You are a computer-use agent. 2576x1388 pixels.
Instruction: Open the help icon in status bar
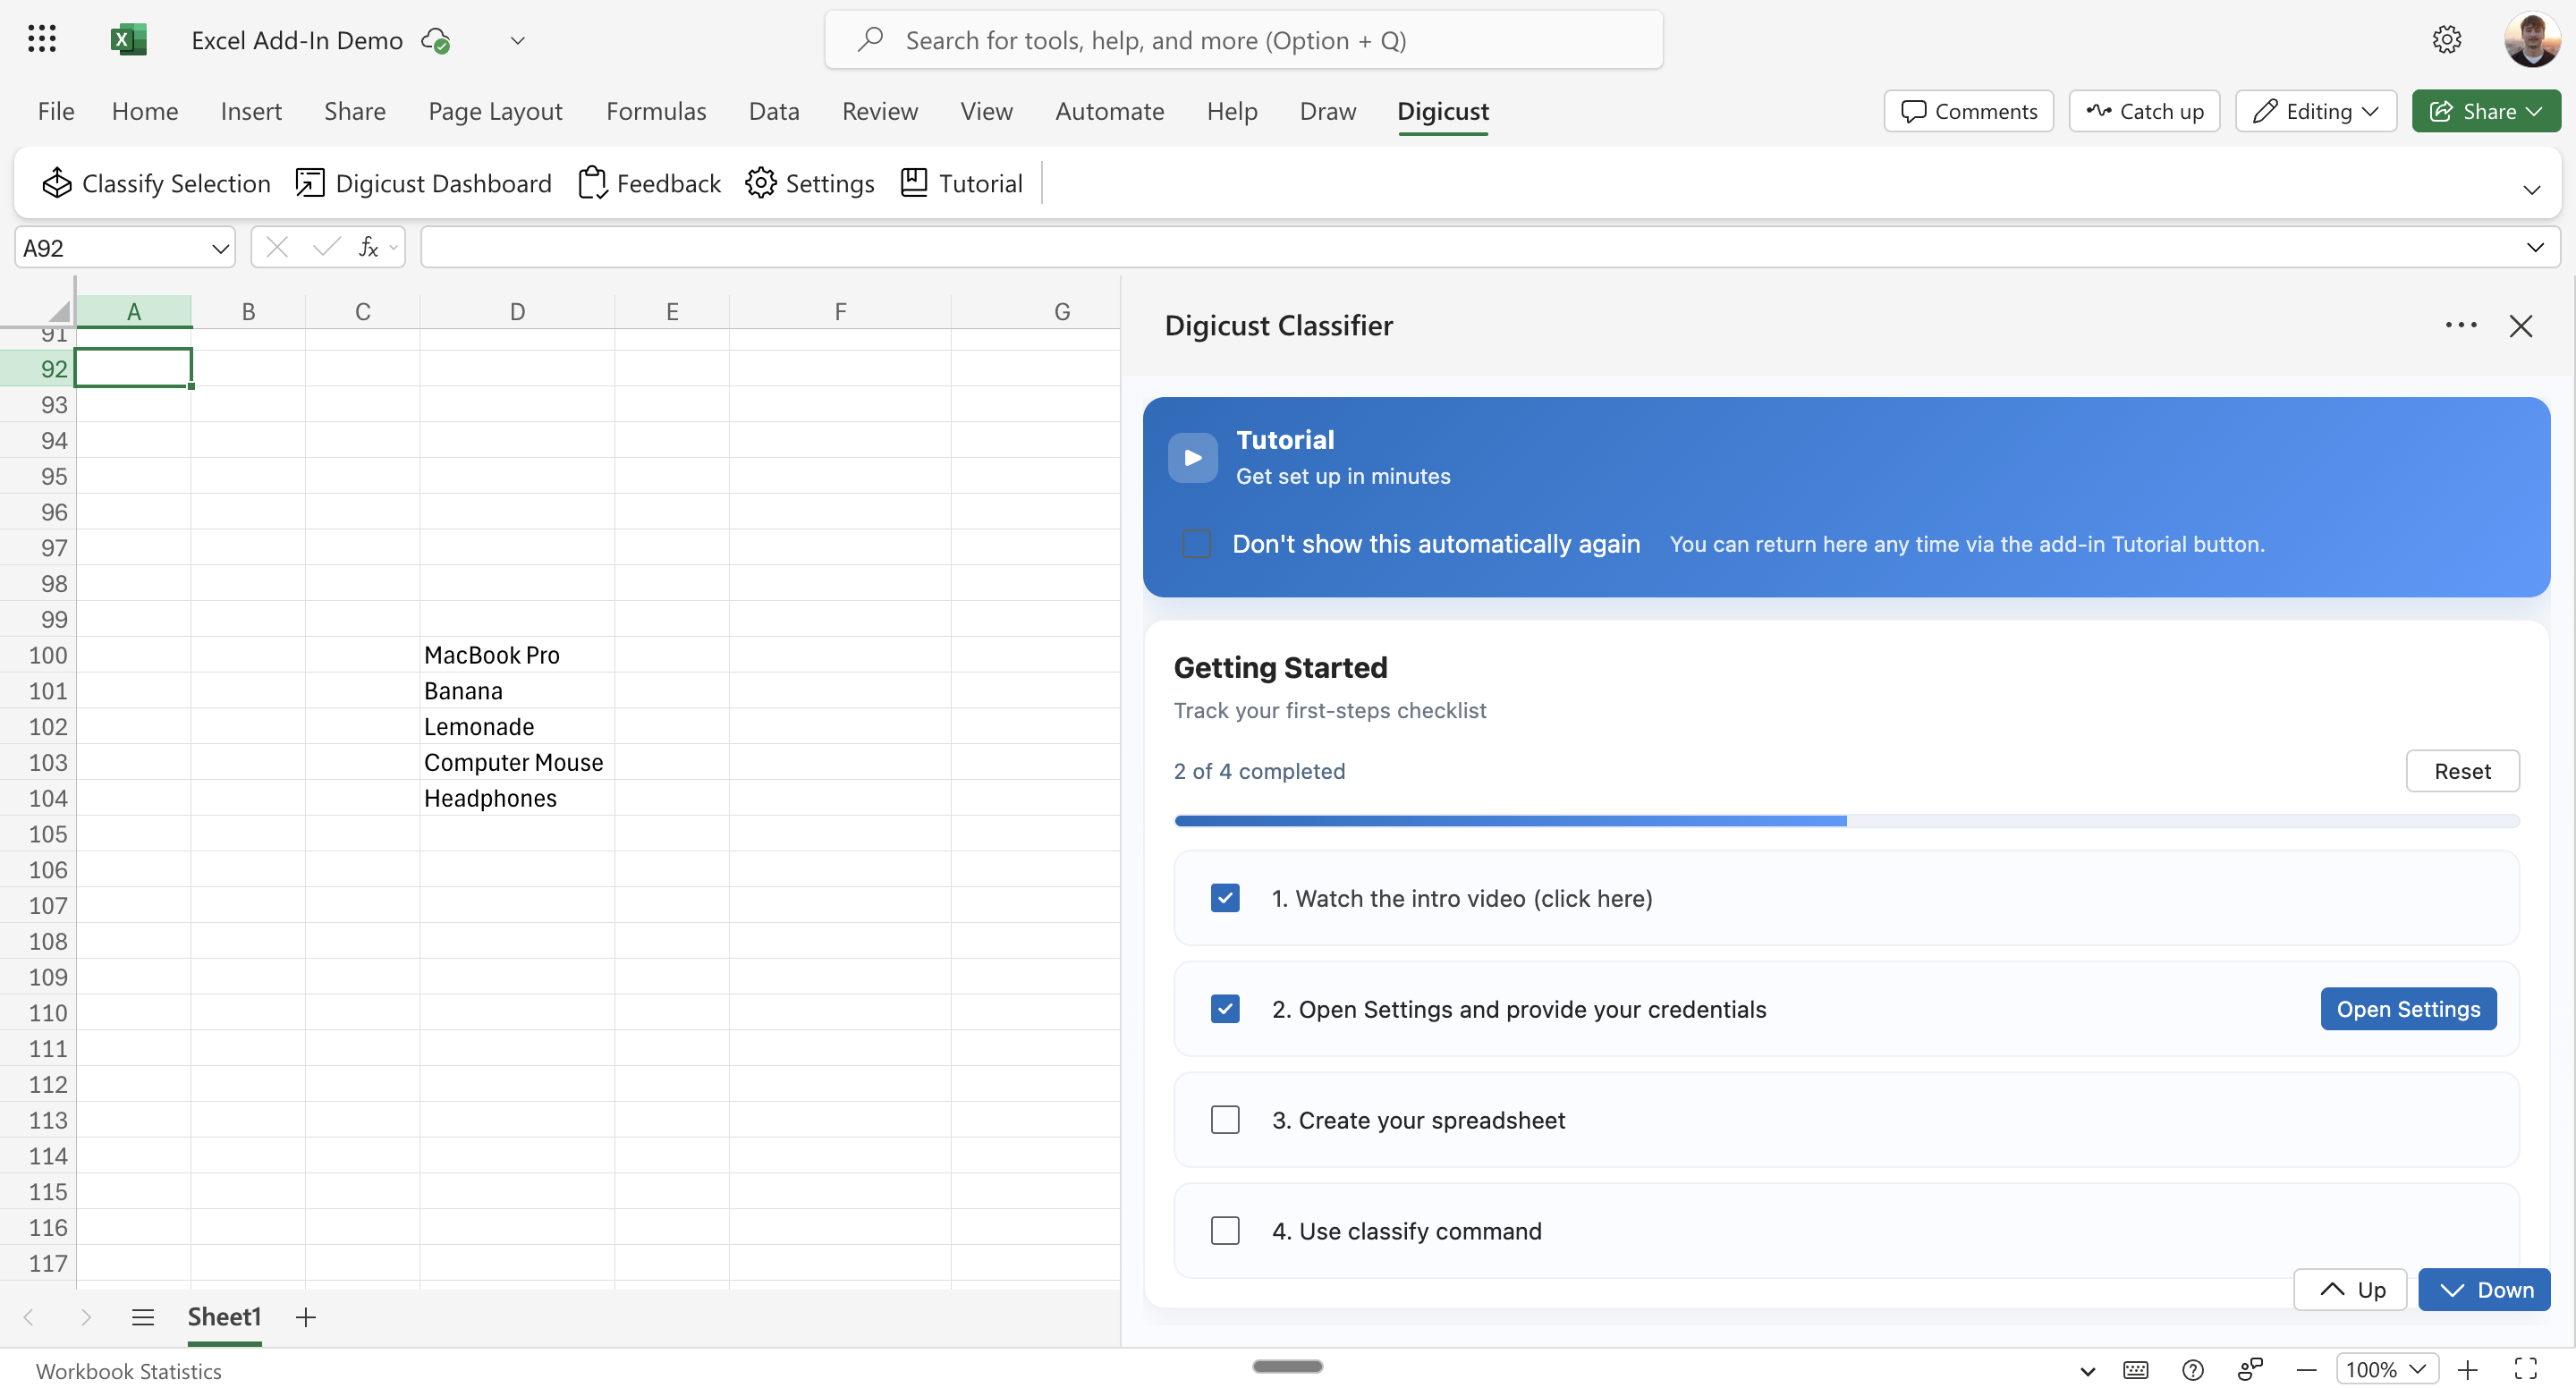[x=2192, y=1370]
